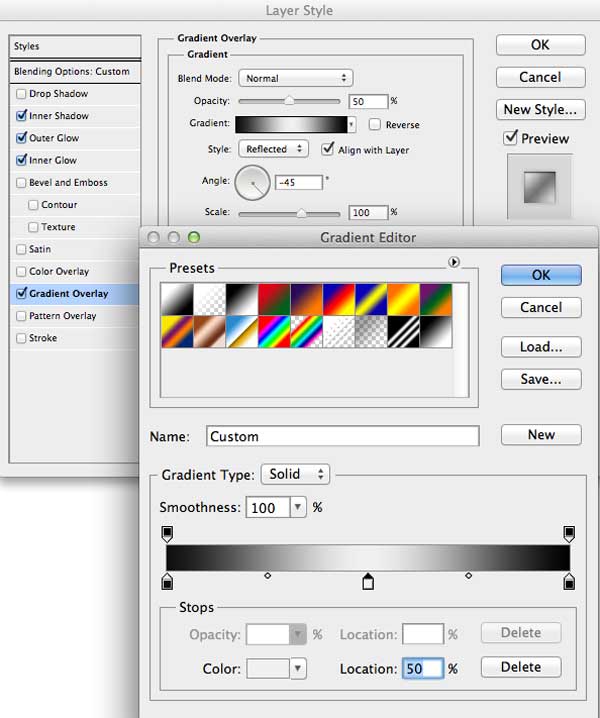Open the Pattern Overlay settings row

click(x=75, y=316)
